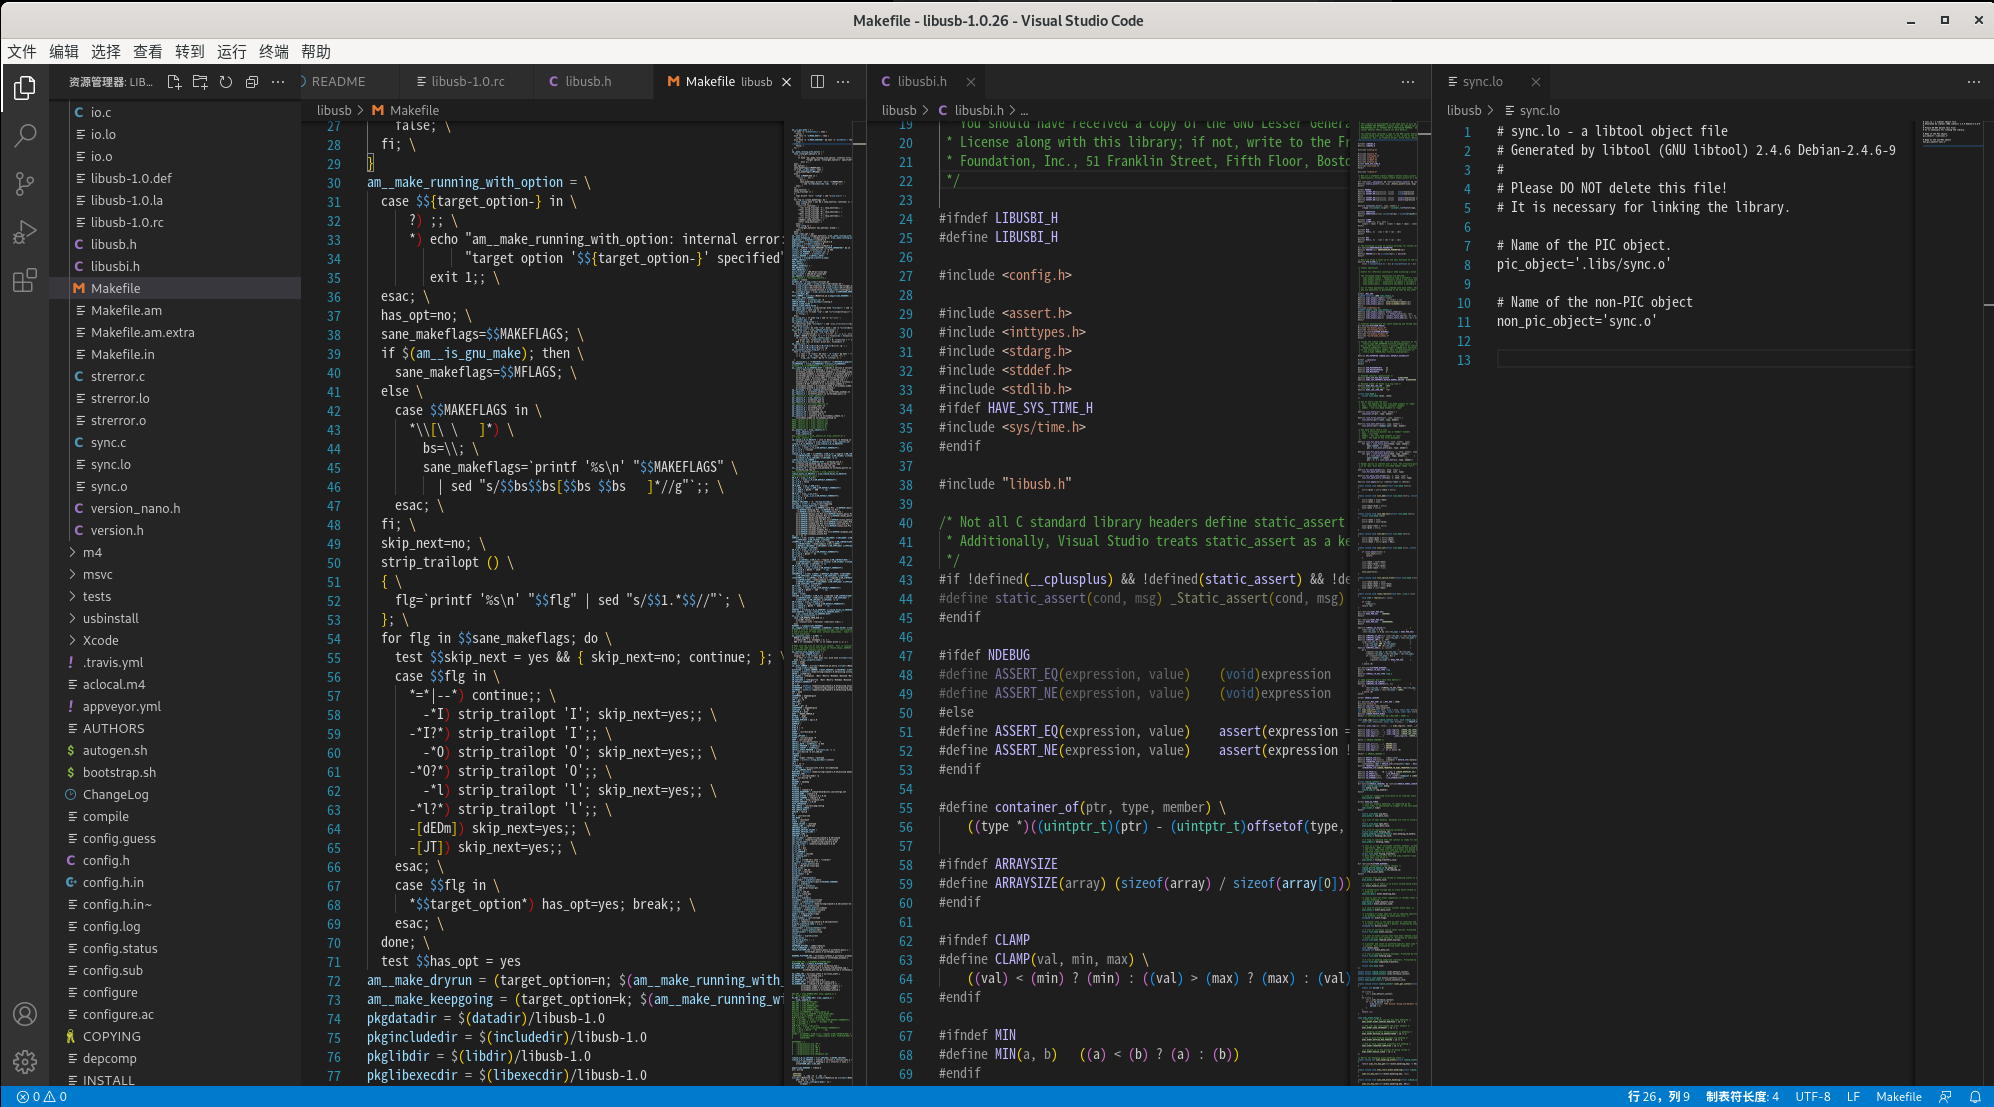This screenshot has width=1994, height=1107.
Task: Open the Extensions view
Action: pos(25,280)
